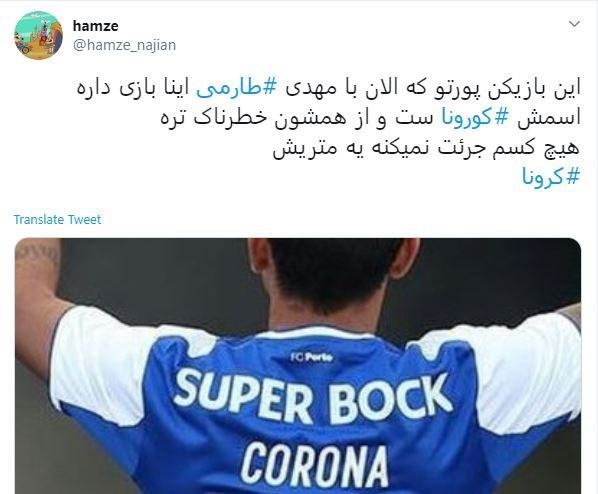Click the first line of tweet text
The image size is (598, 494).
(x=328, y=89)
